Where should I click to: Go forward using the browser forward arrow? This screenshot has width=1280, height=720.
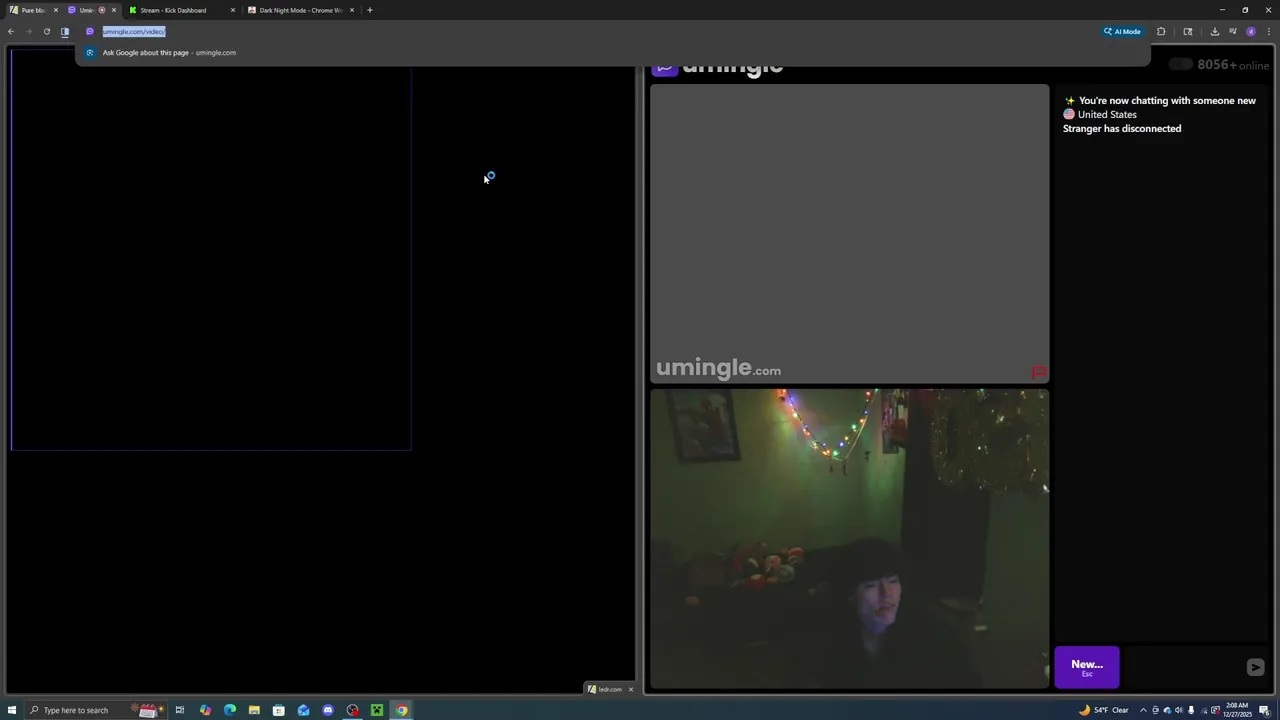tap(29, 31)
